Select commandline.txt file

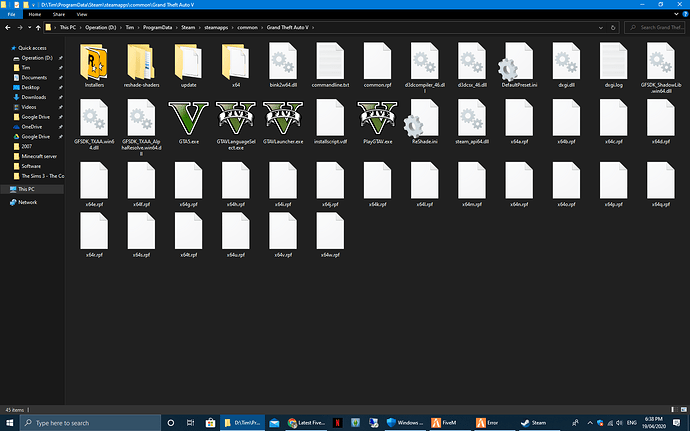[x=330, y=65]
